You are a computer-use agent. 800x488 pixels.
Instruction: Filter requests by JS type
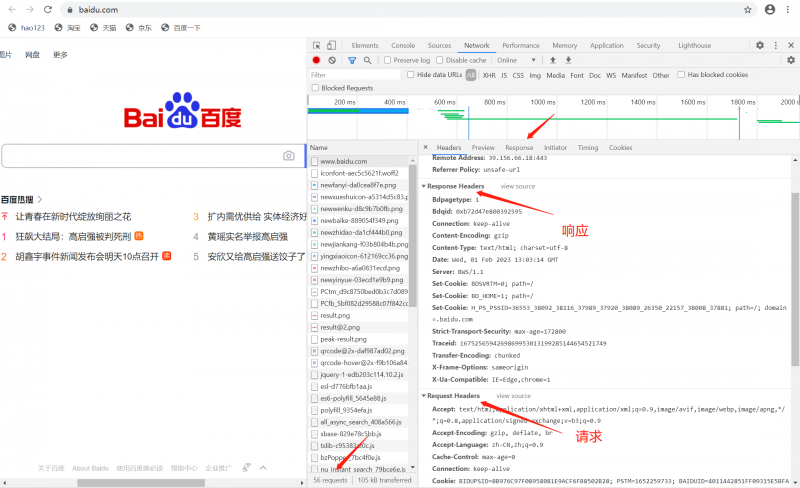504,75
